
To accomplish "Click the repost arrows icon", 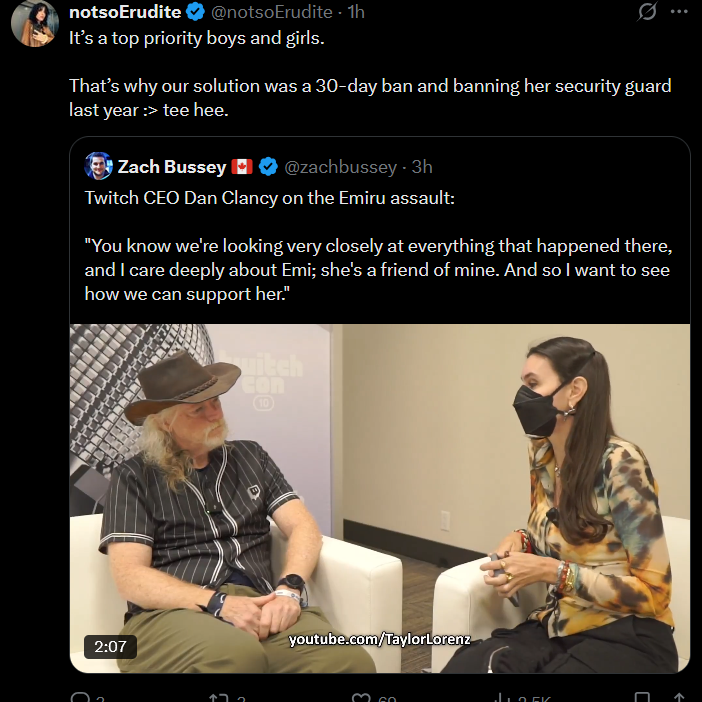I will click(x=219, y=698).
